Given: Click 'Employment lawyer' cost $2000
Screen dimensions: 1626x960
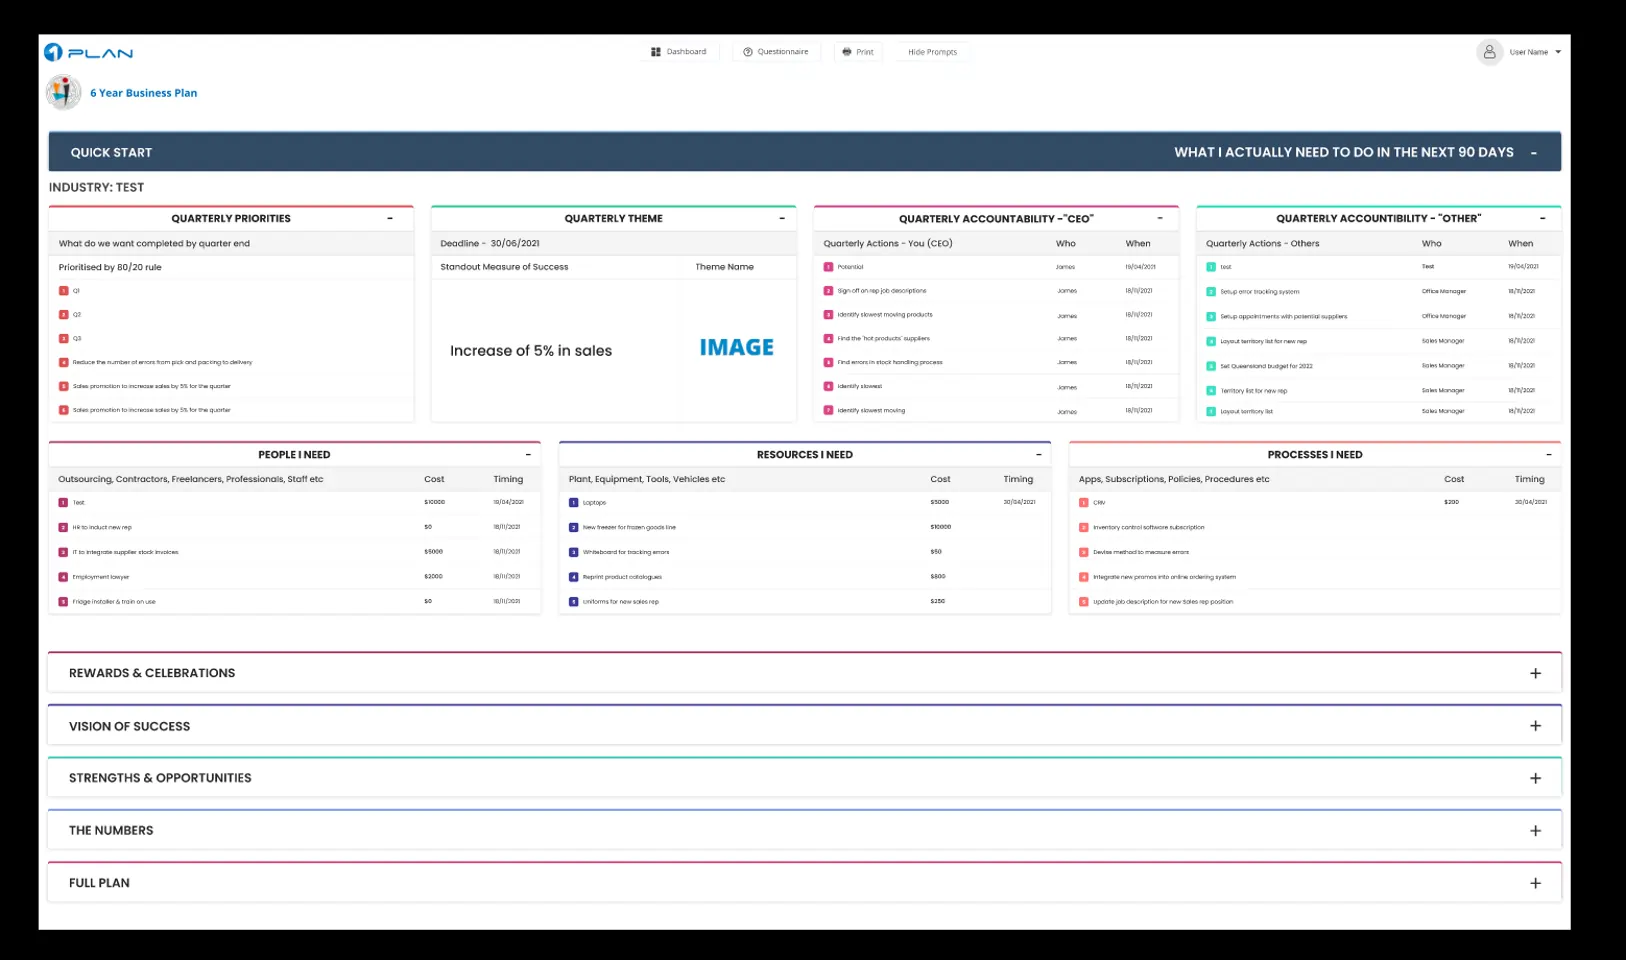Looking at the screenshot, I should (x=433, y=577).
